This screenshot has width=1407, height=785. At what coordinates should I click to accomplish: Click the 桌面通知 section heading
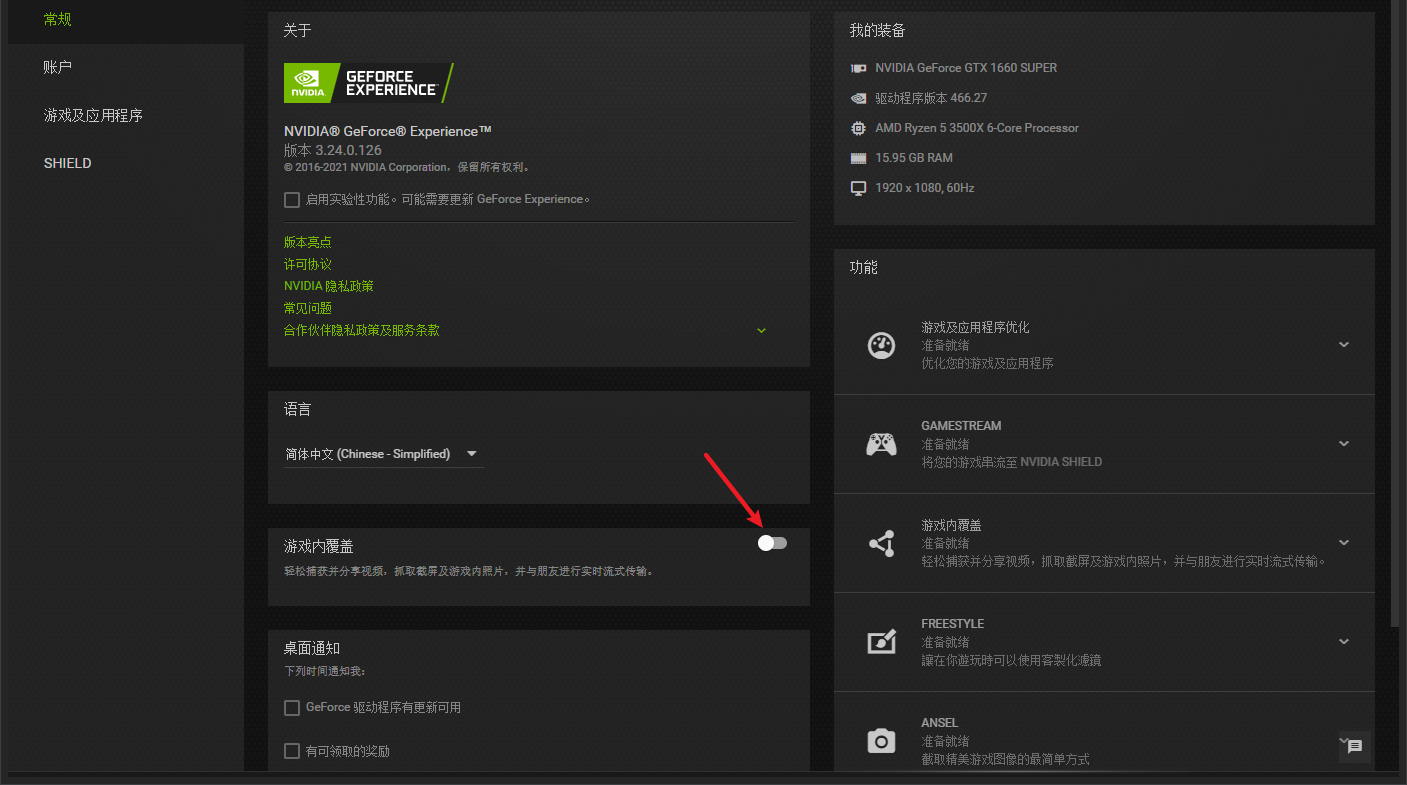312,648
